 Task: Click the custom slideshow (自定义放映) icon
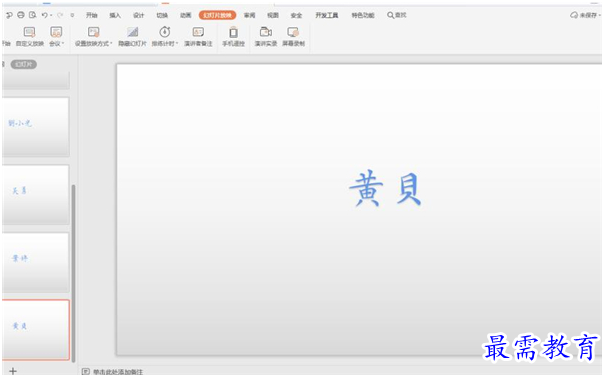coord(29,32)
